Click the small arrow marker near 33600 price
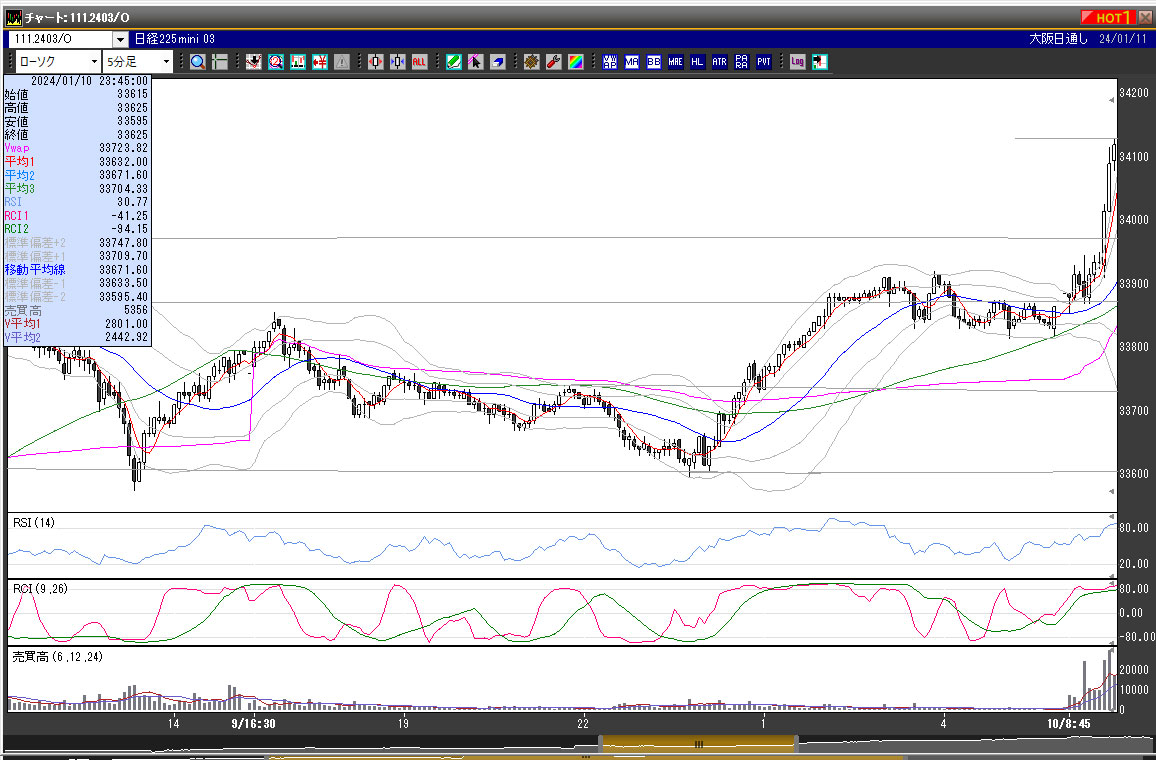Viewport: 1156px width, 760px height. (x=1112, y=491)
